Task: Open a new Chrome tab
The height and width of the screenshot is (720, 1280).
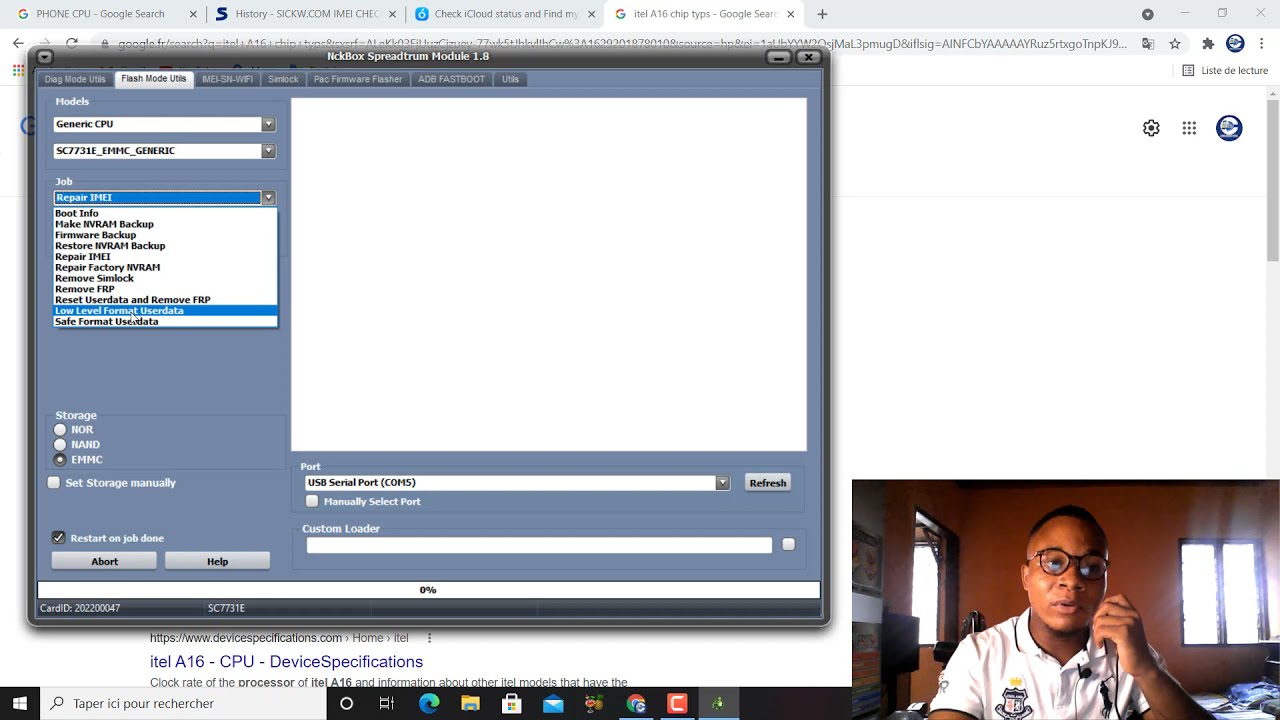Action: coord(822,14)
